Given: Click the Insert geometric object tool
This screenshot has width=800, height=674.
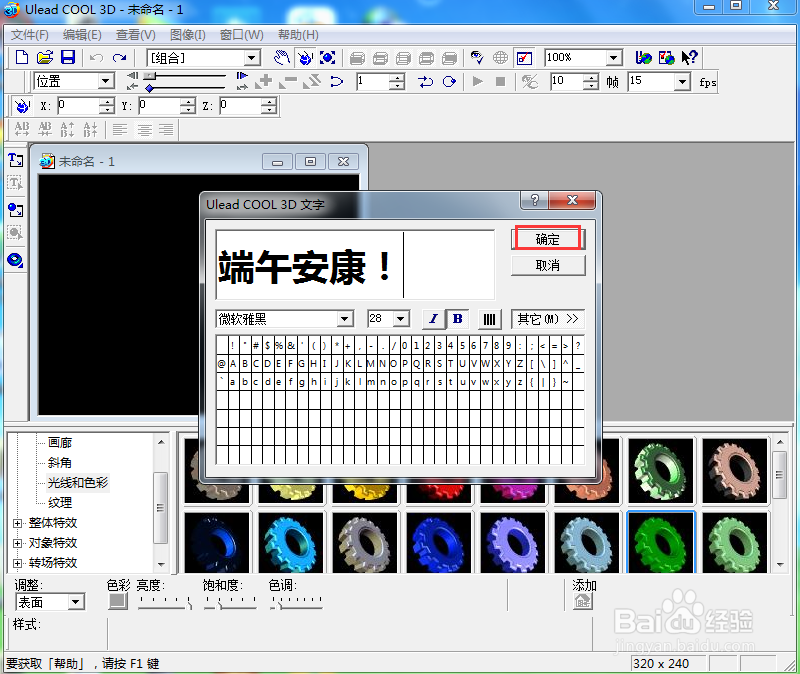Looking at the screenshot, I should coord(15,260).
